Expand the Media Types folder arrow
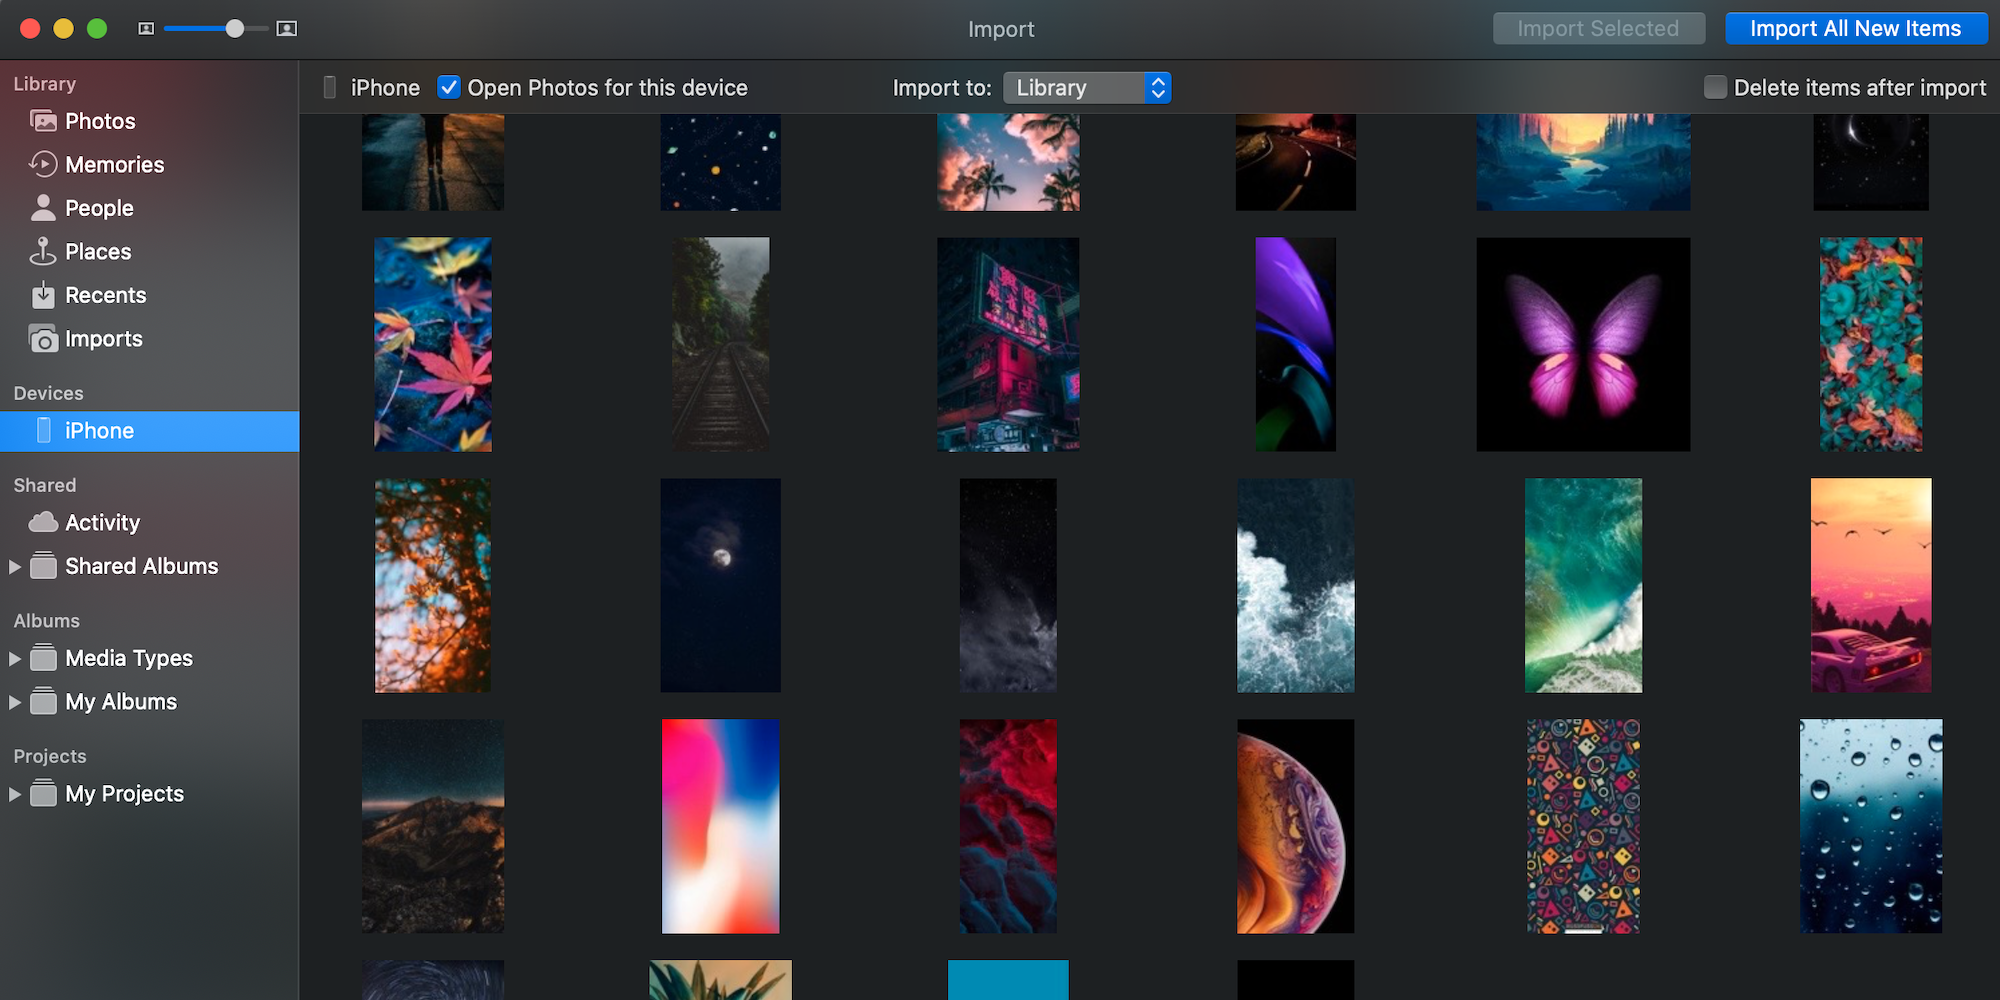 [15, 658]
